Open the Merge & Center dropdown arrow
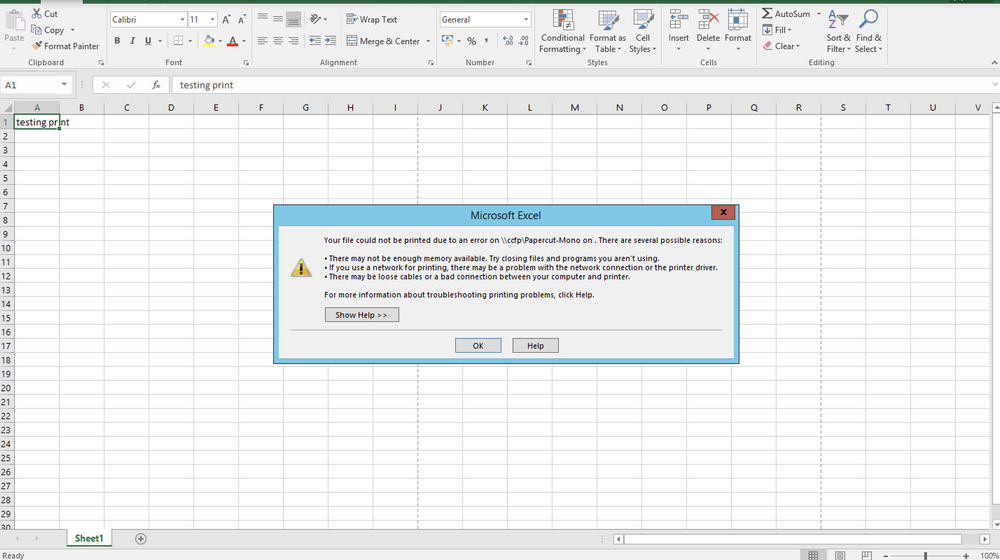Image resolution: width=1000 pixels, height=560 pixels. [x=428, y=41]
